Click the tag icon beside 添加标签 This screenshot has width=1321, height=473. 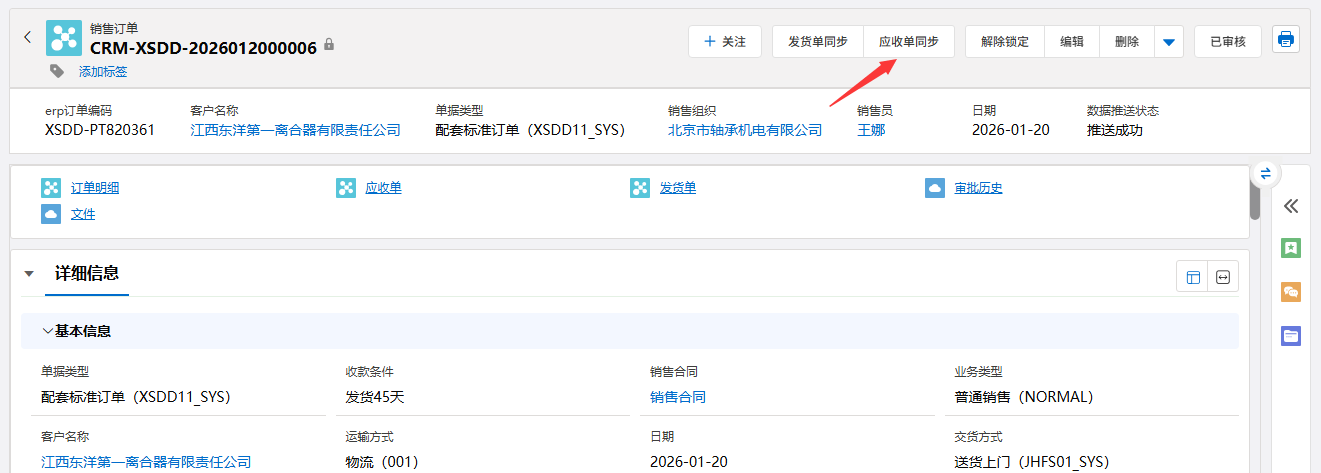[x=58, y=71]
